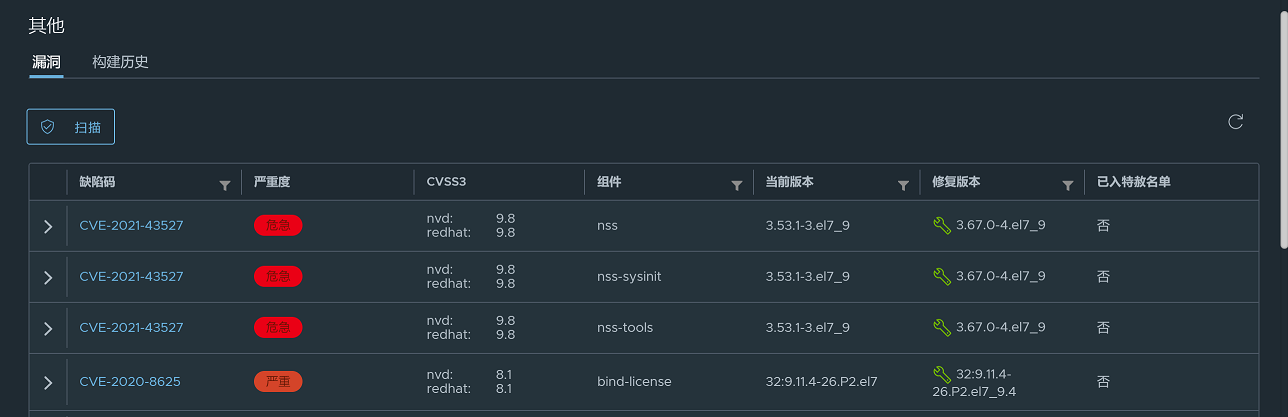Open the CVE-2020-8625 link
The image size is (1288, 417).
[x=130, y=382]
